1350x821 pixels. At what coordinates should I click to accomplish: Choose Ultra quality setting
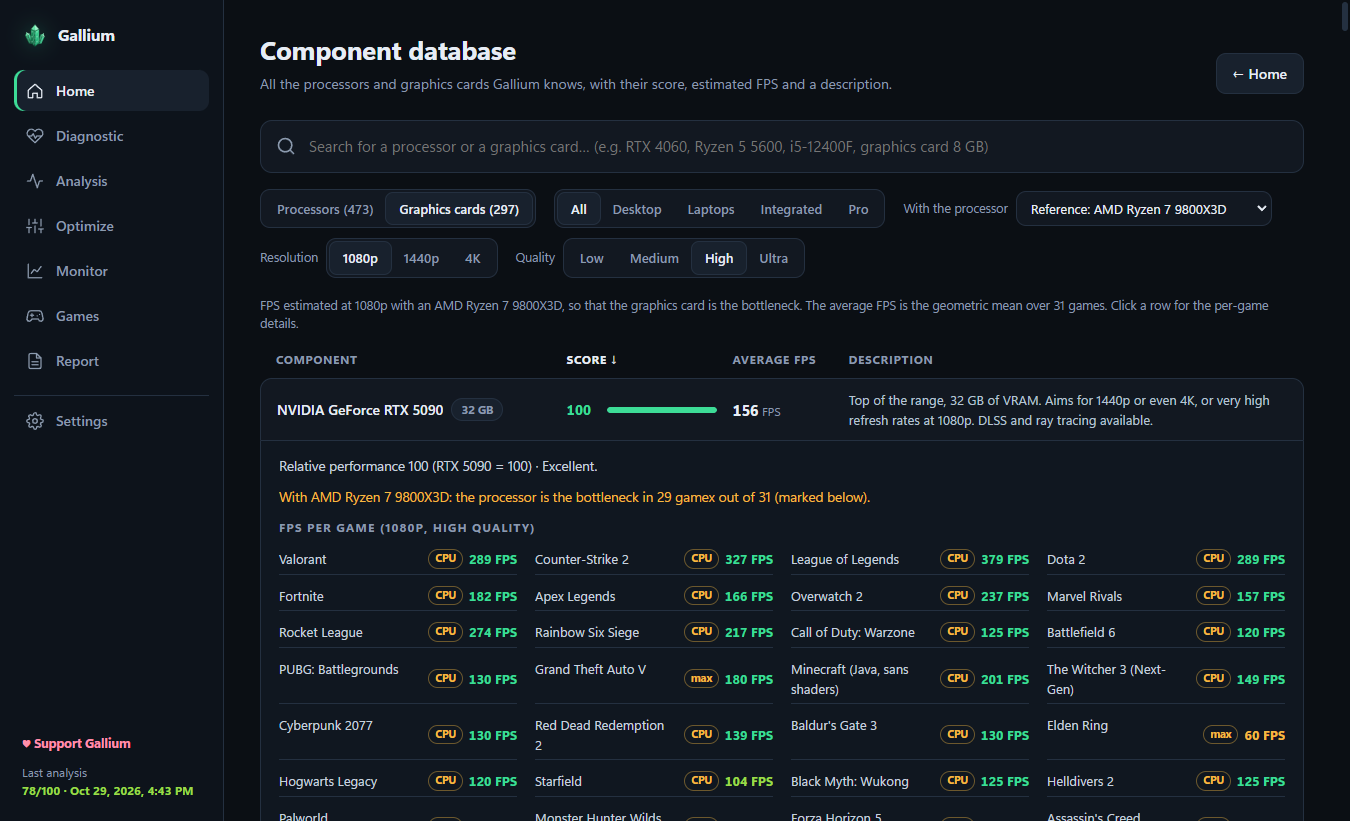[774, 258]
